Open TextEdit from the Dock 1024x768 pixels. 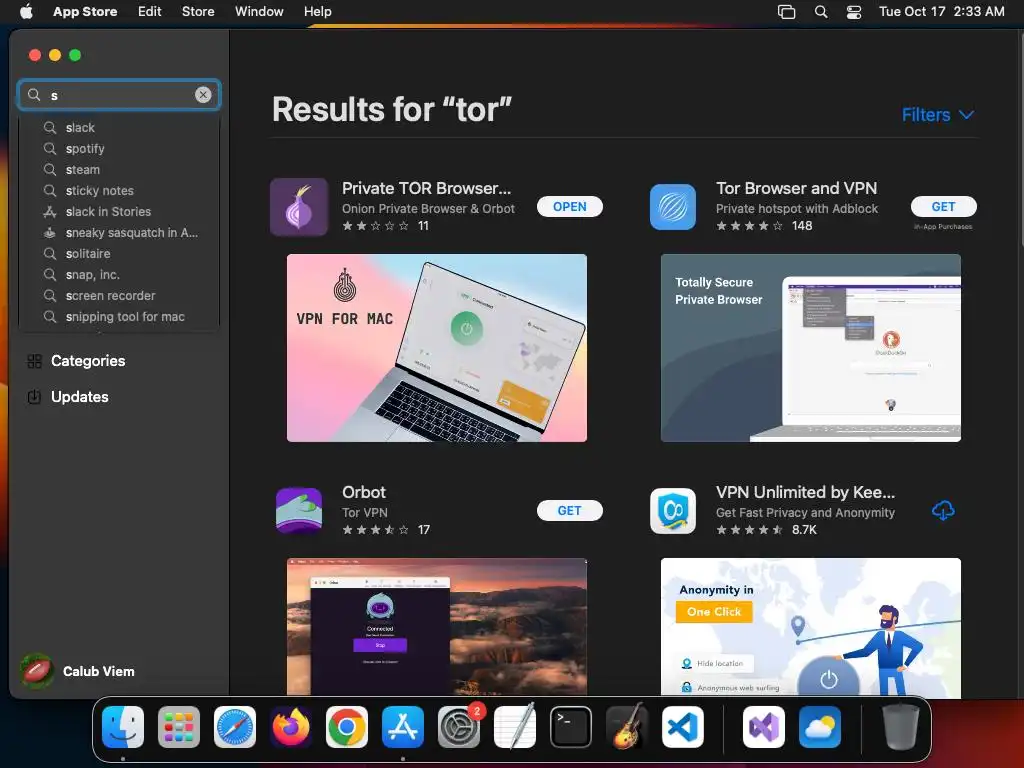coord(515,727)
